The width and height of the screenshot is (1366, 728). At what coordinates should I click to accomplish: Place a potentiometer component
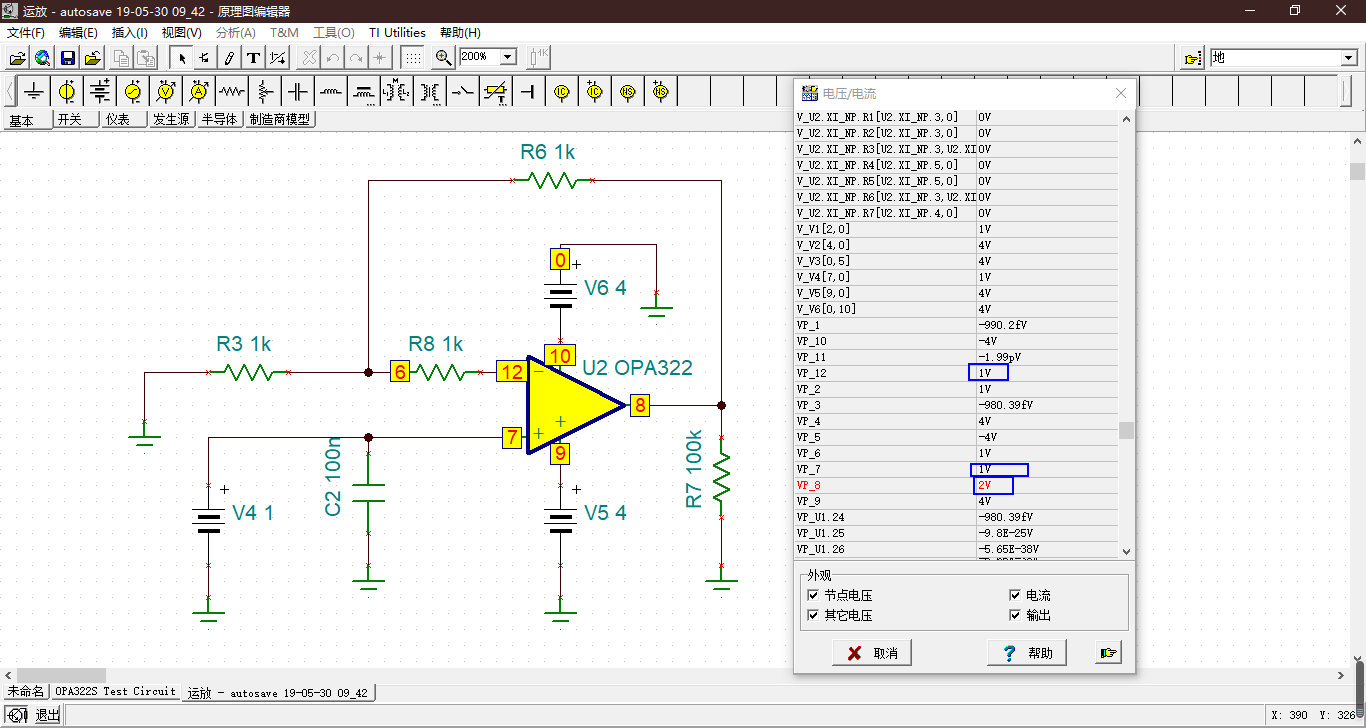click(x=265, y=92)
